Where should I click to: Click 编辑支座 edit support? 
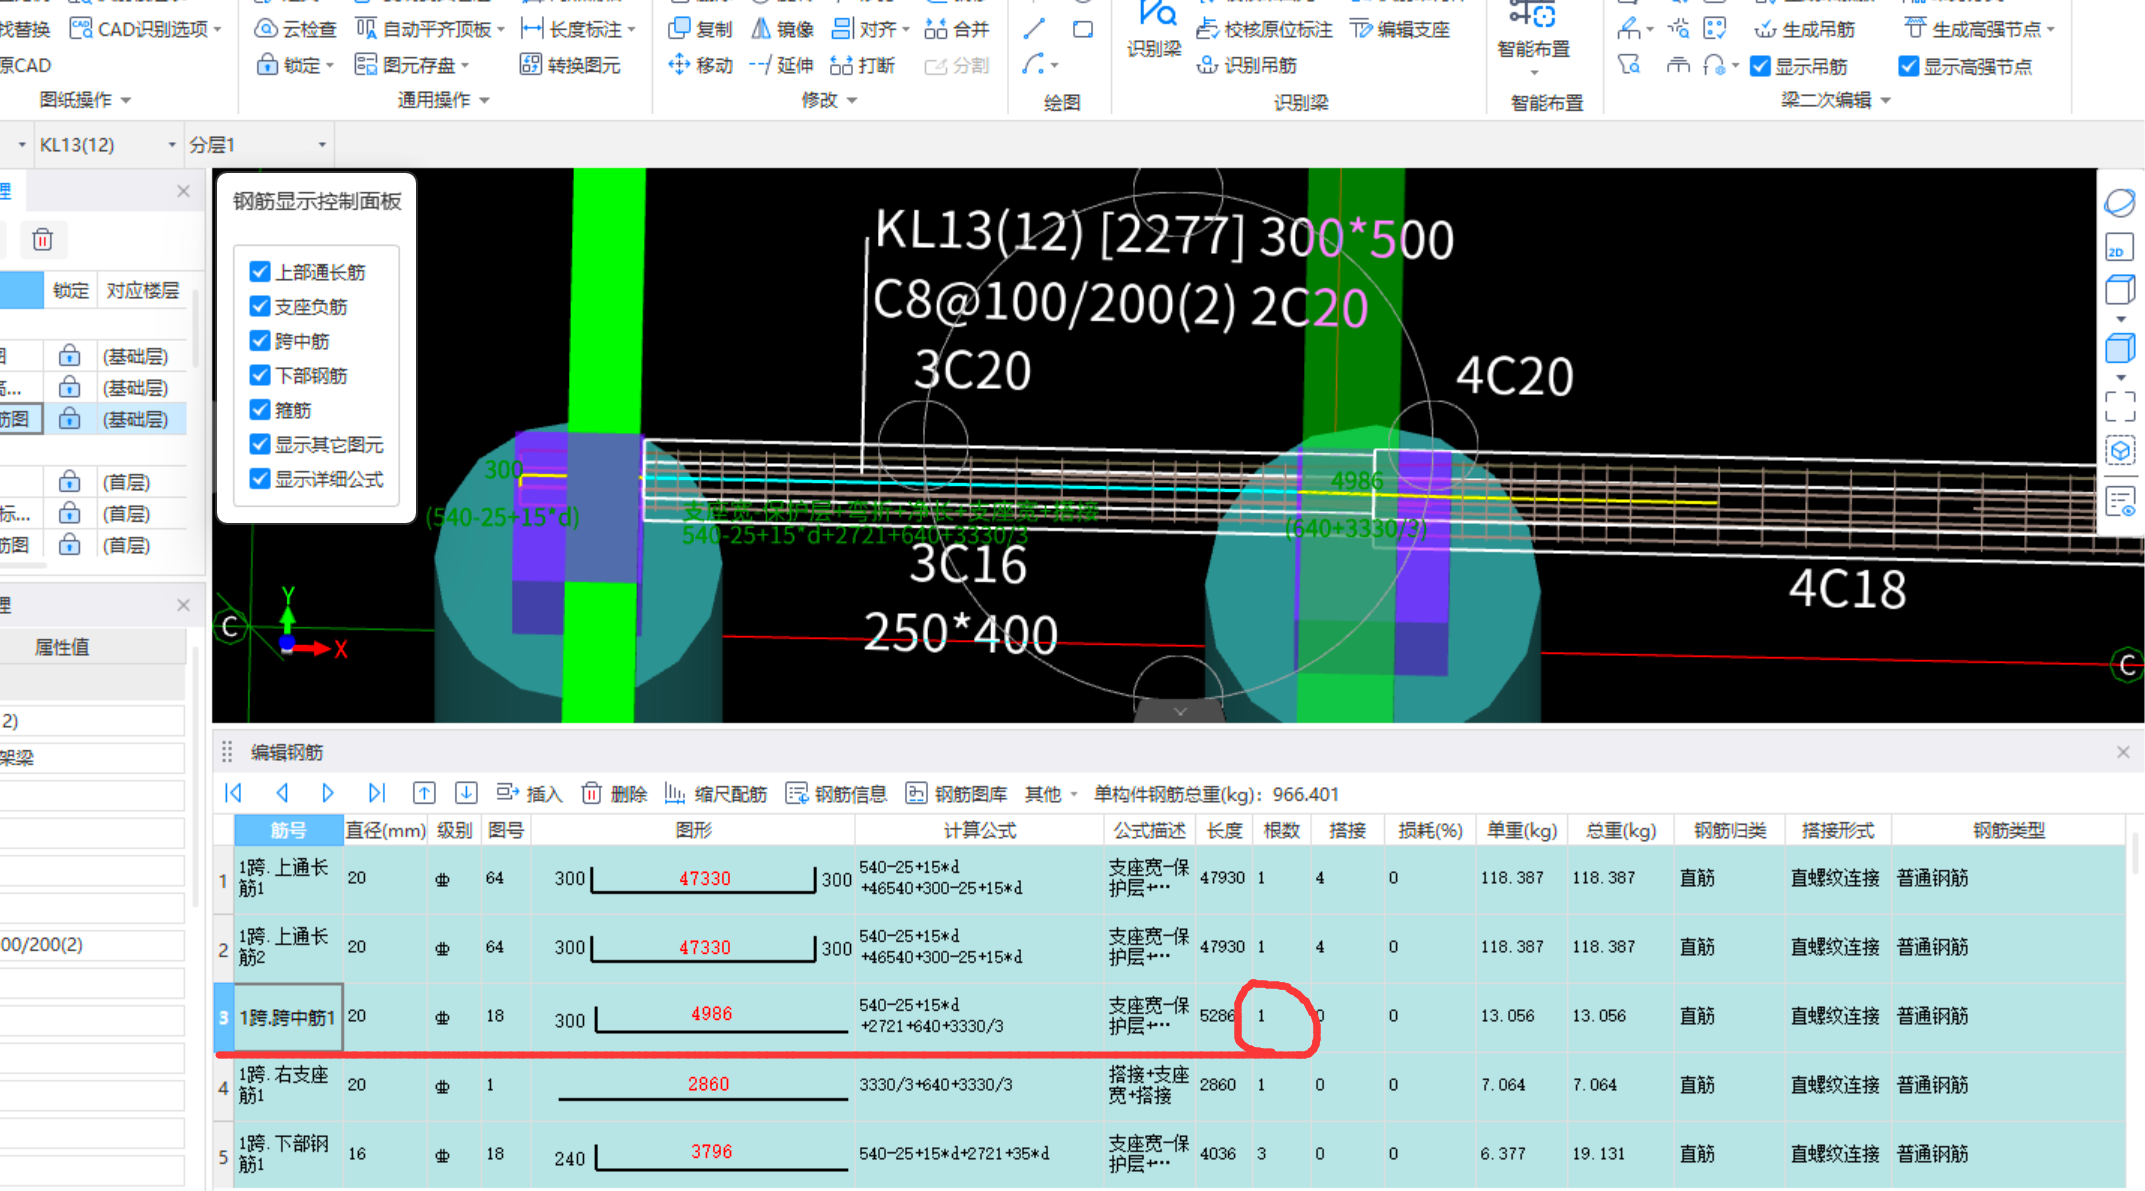[x=1400, y=29]
